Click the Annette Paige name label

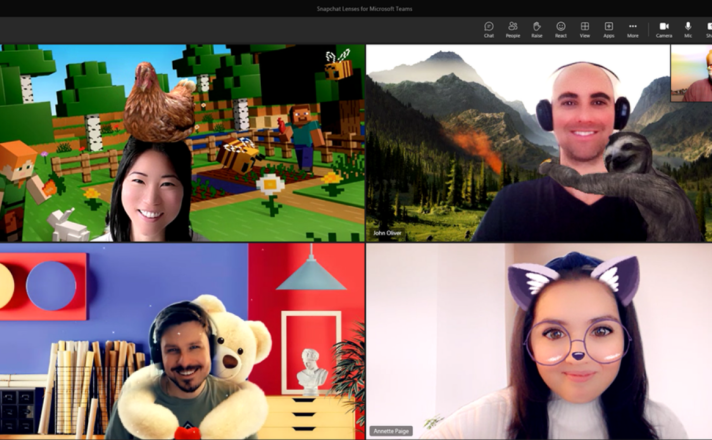[391, 431]
